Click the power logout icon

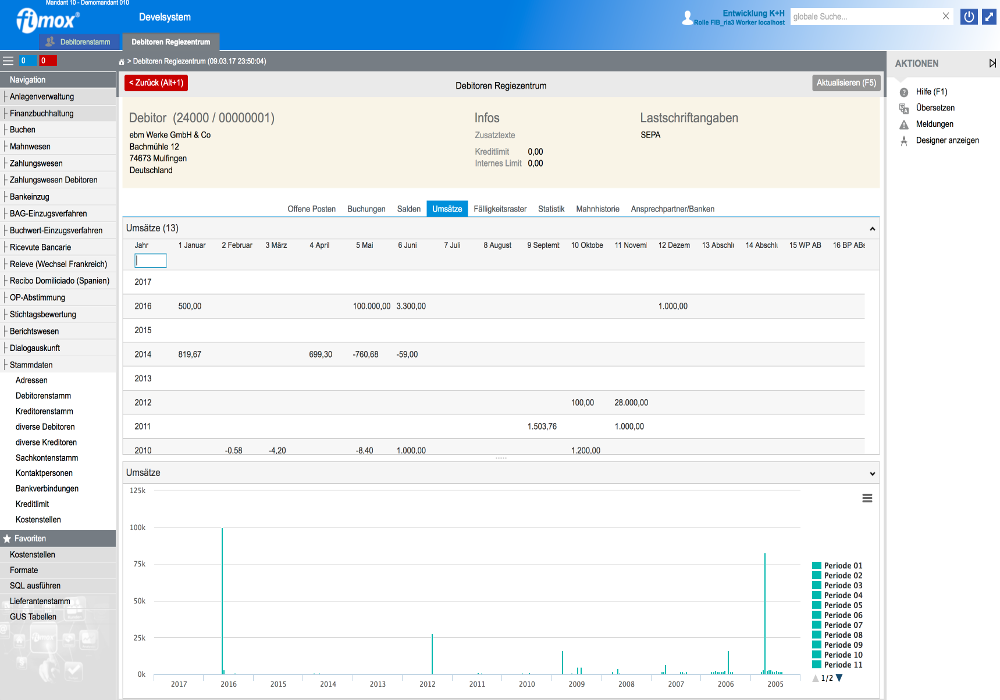968,17
